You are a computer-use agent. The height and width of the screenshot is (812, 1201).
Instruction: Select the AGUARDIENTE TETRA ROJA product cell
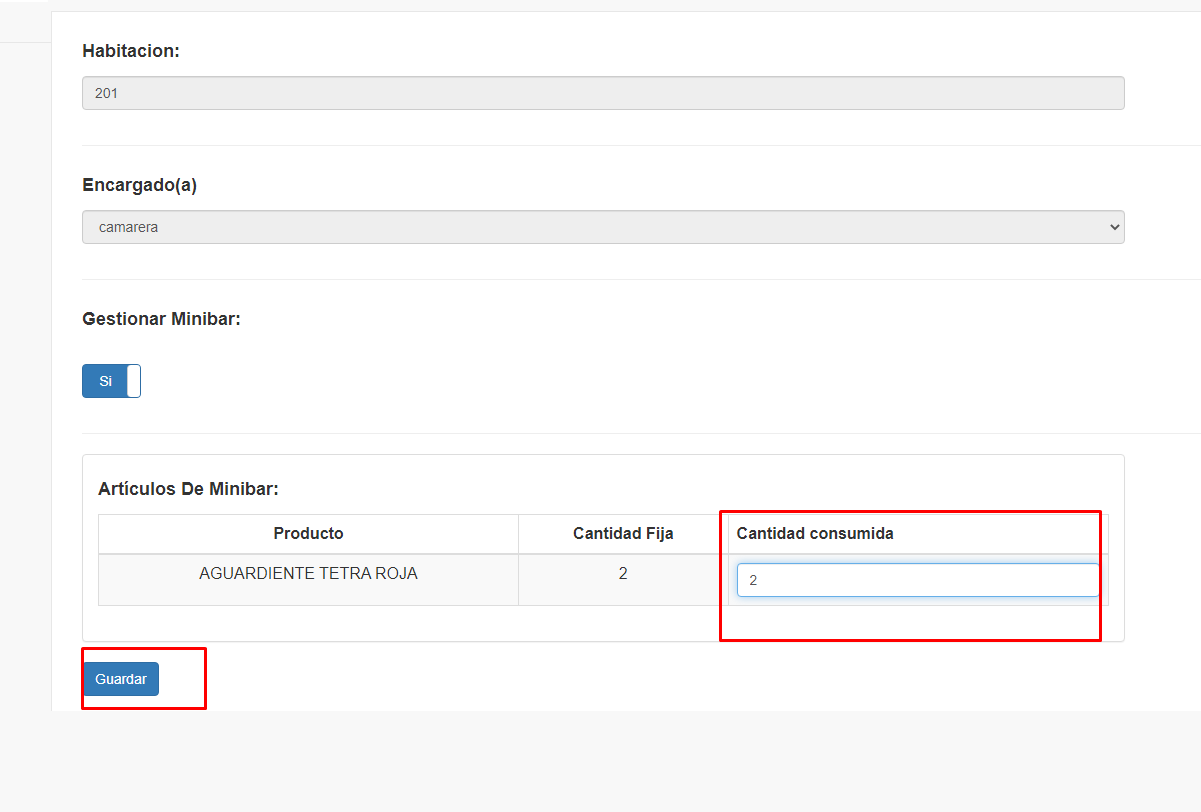tap(308, 574)
